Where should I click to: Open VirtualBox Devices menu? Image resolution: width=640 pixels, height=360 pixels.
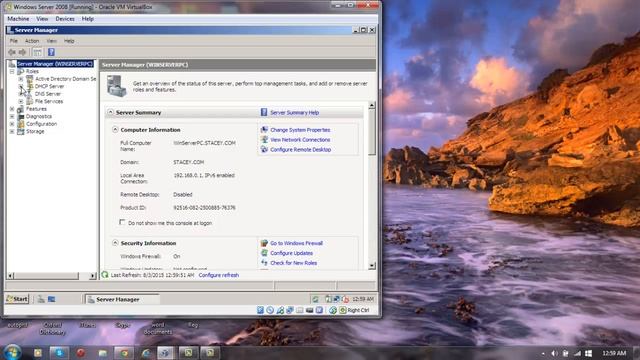click(65, 19)
